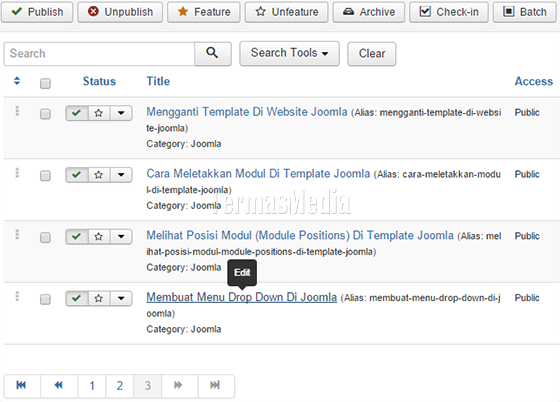The height and width of the screenshot is (402, 560).
Task: Select checkbox for Melihat Posisi Modul article
Action: [45, 237]
